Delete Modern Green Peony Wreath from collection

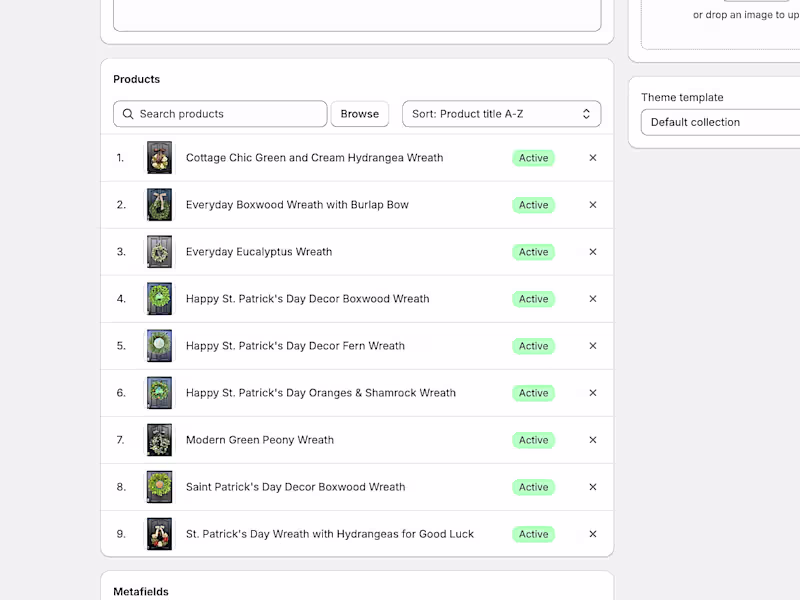pos(593,440)
